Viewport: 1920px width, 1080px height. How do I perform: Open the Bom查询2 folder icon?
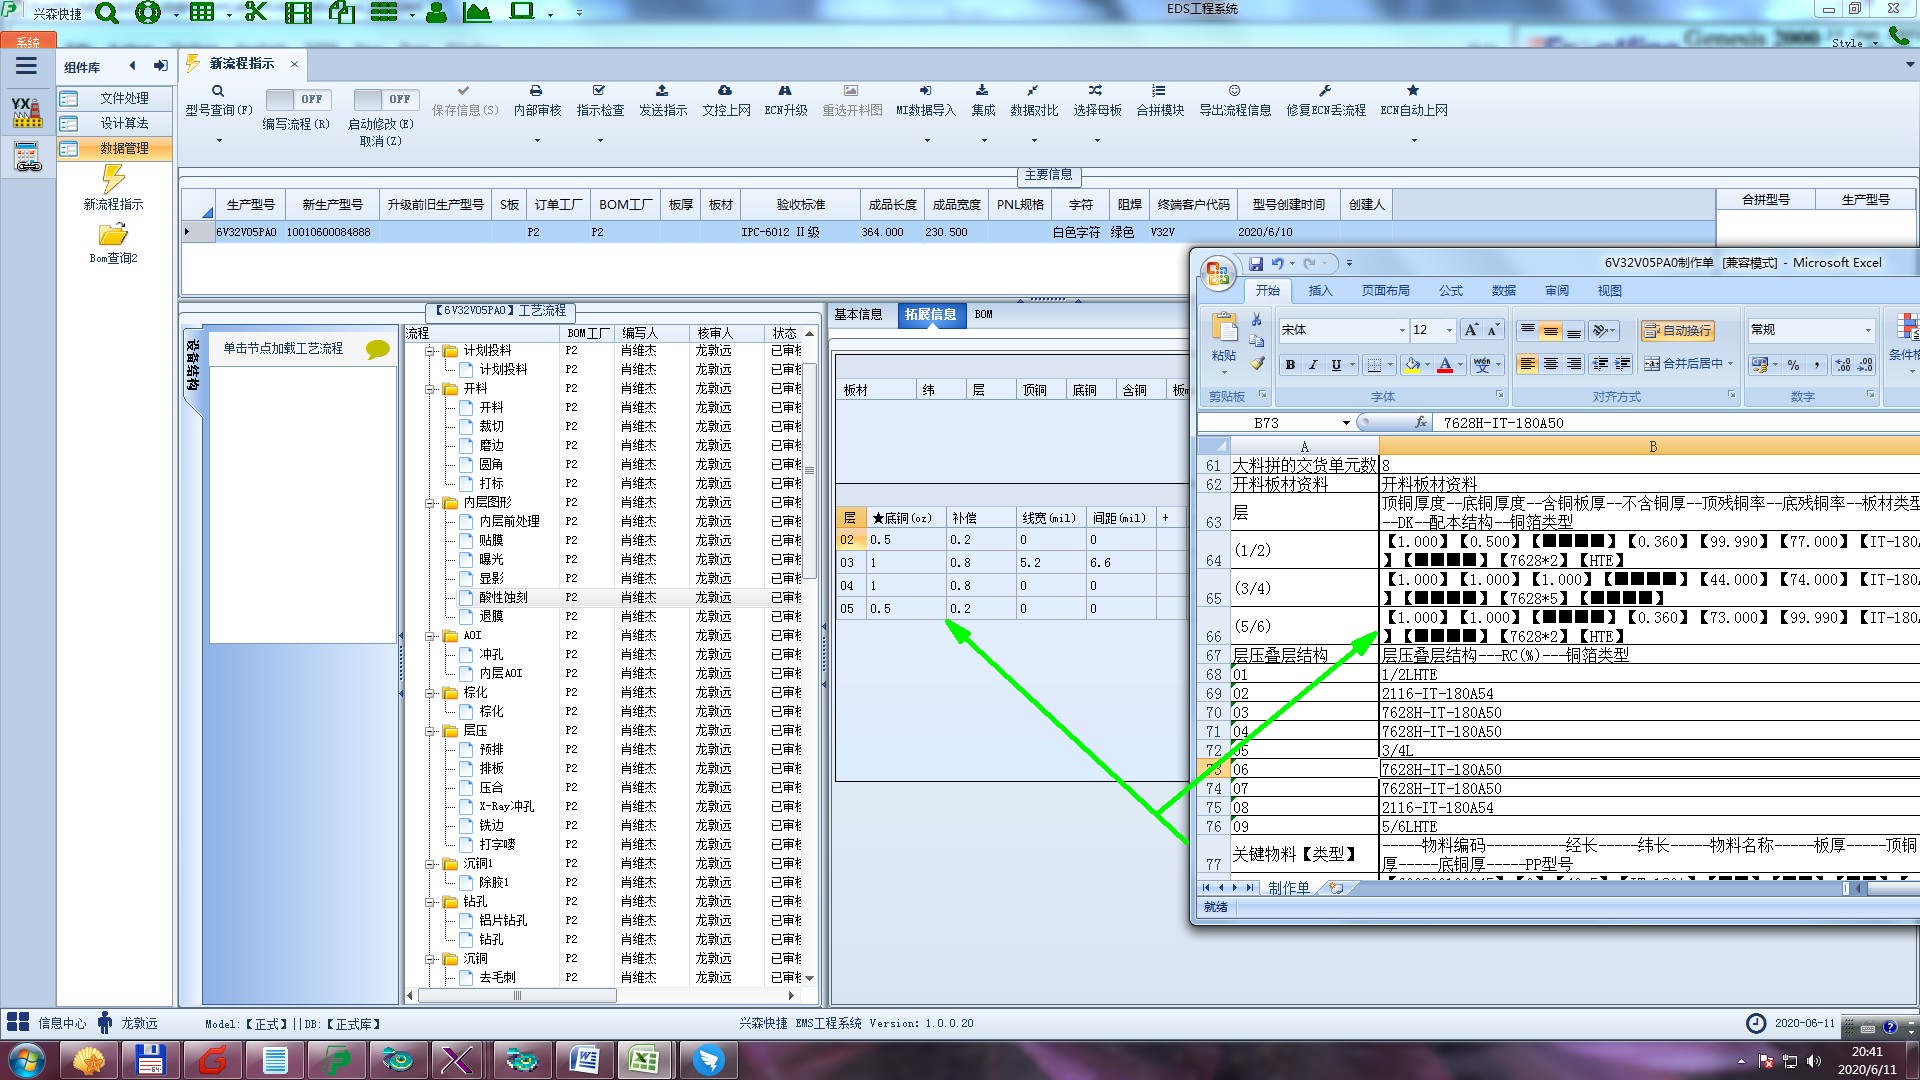[113, 236]
